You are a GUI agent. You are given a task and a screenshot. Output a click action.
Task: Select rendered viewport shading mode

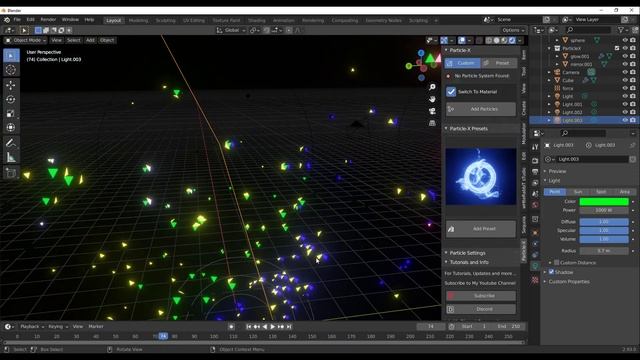512,40
